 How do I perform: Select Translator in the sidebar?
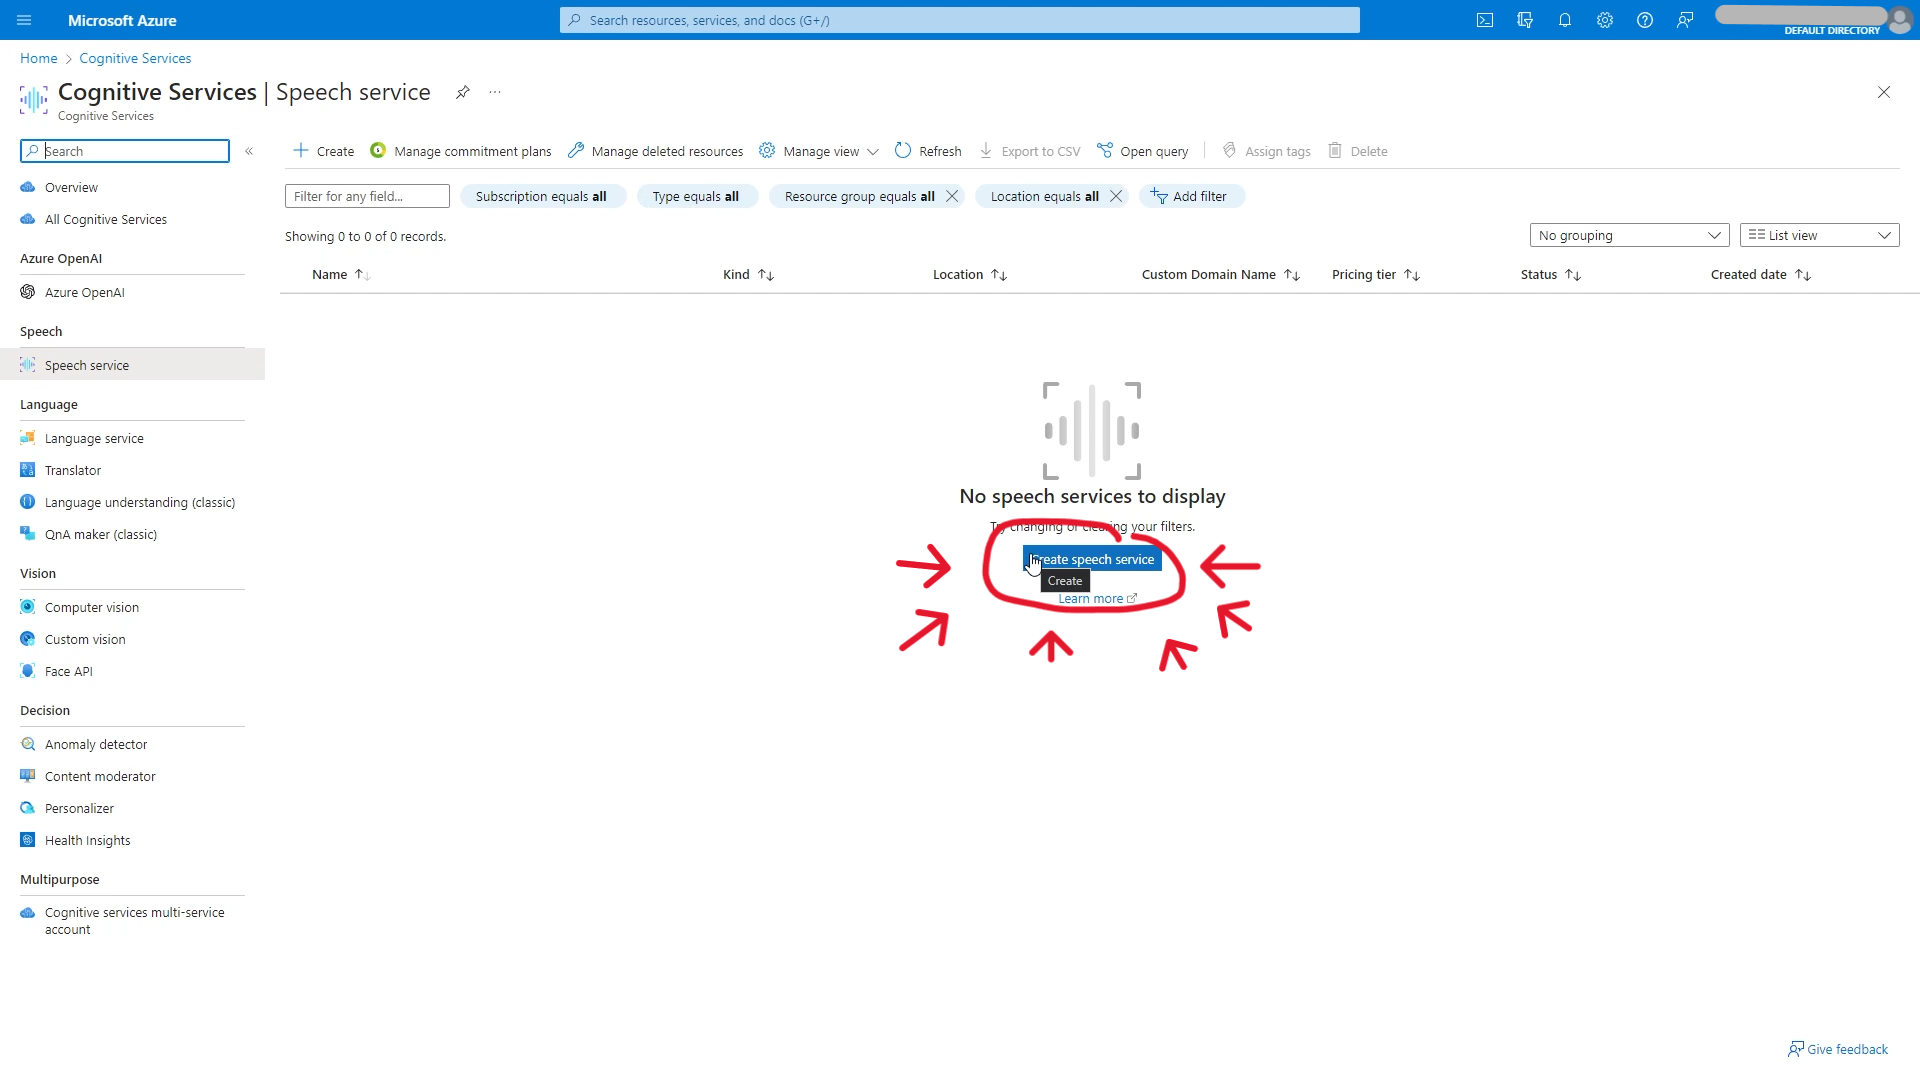[x=73, y=470]
